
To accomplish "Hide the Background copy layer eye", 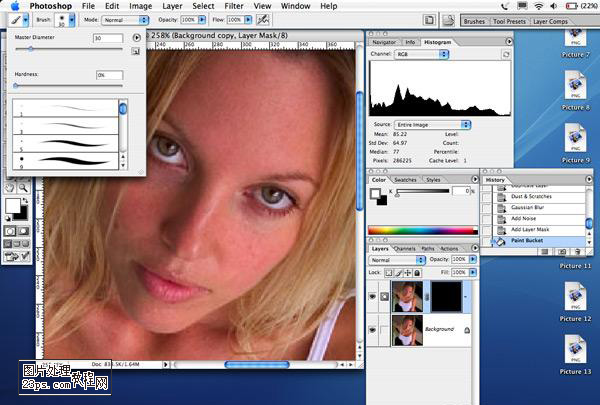I will 372,296.
